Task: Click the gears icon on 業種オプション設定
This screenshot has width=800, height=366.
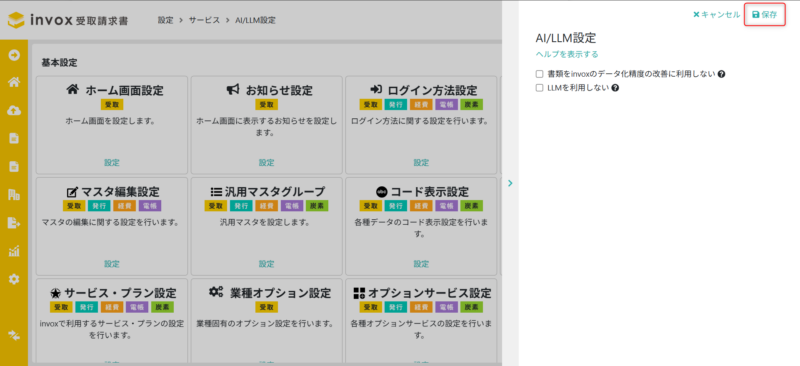Action: pos(216,292)
